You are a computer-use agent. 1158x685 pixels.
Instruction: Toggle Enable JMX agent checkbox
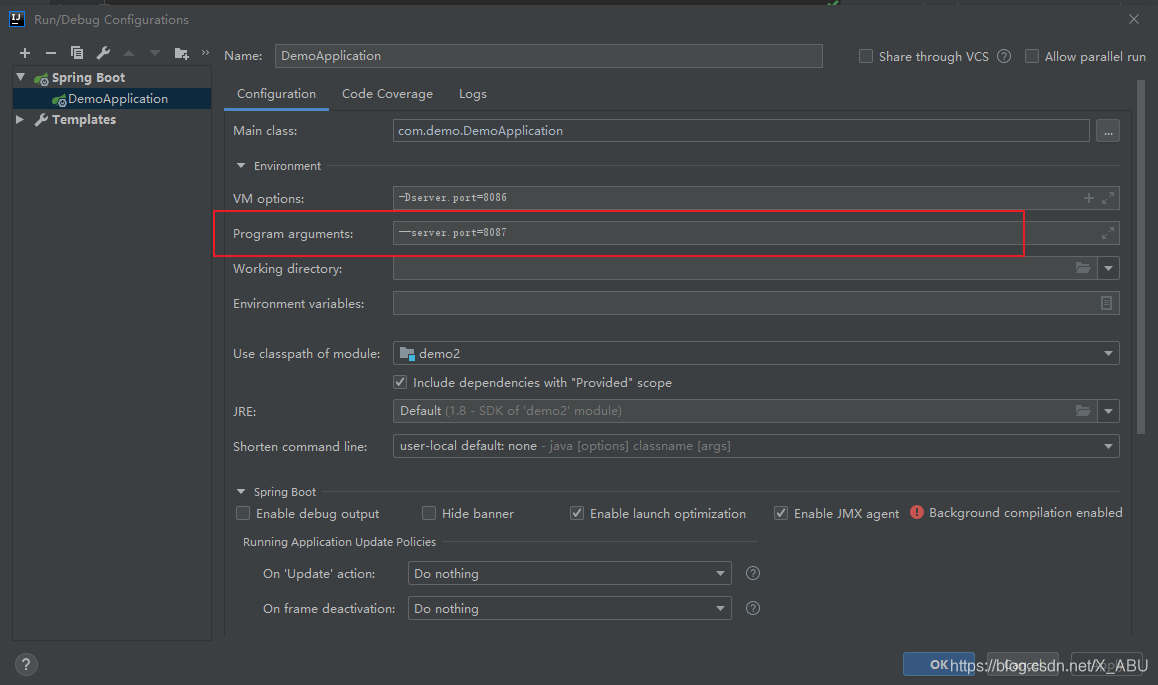pos(781,512)
